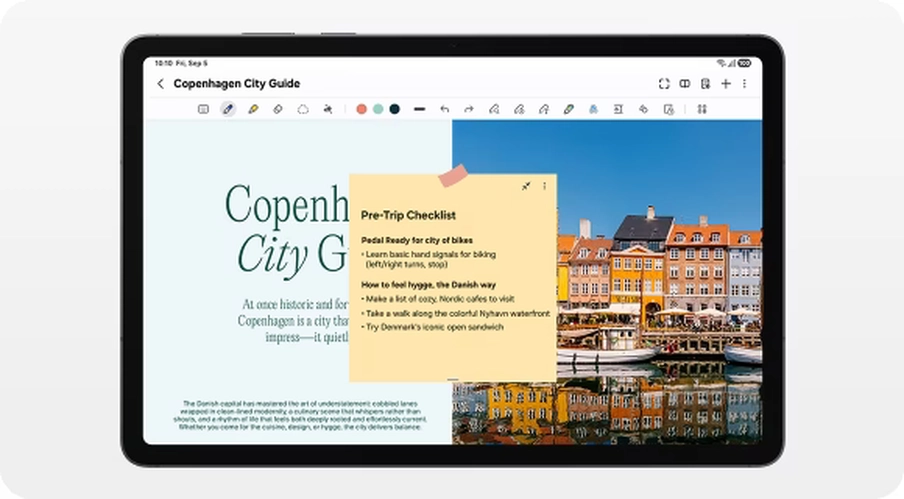Viewport: 904px width, 499px height.
Task: Activate the Lasso selection tool
Action: (303, 109)
